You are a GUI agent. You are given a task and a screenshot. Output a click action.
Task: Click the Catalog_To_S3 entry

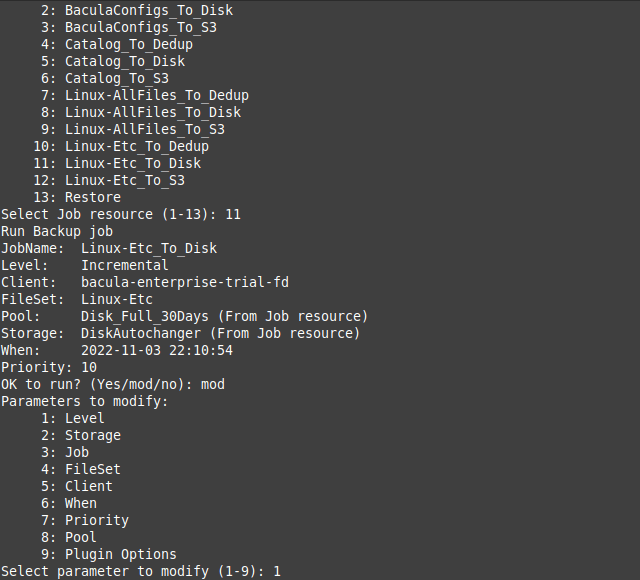click(x=104, y=78)
